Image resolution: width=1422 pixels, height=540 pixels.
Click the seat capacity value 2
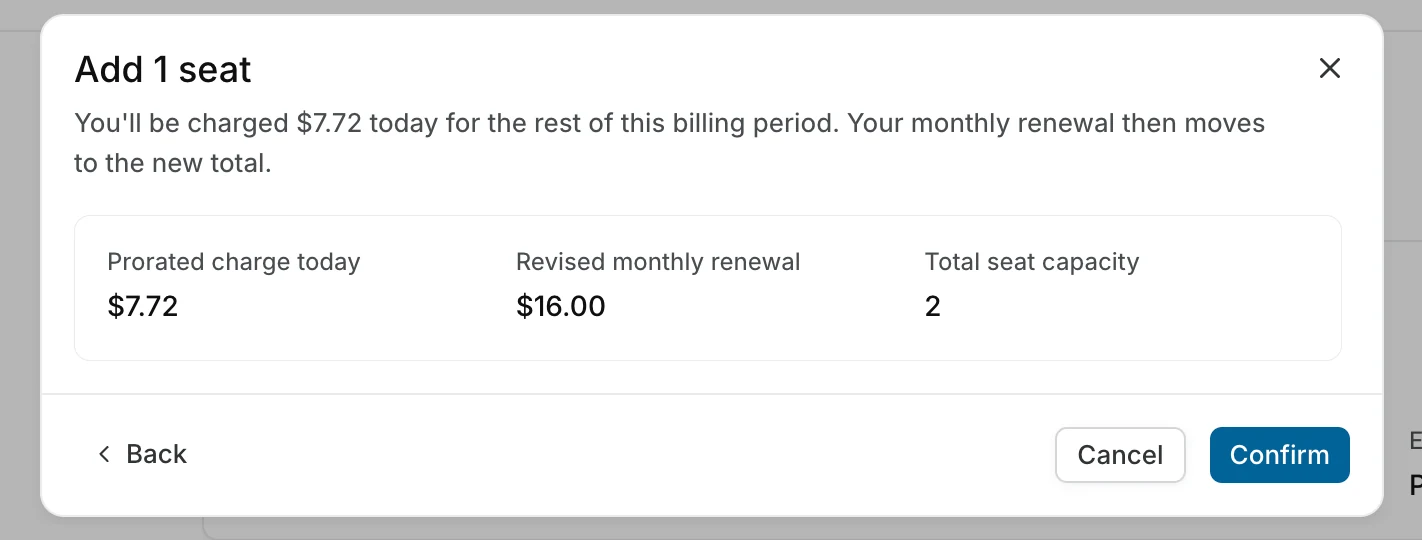[x=933, y=306]
